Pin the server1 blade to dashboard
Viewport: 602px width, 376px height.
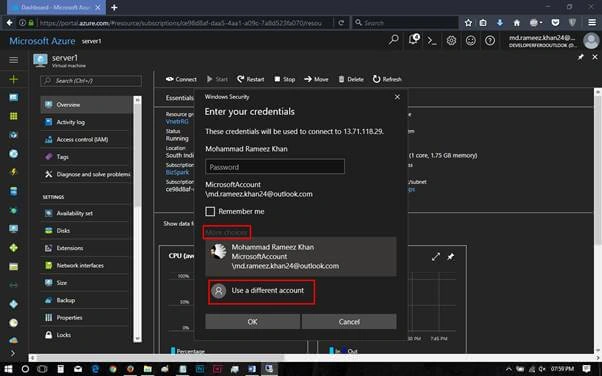(x=580, y=57)
